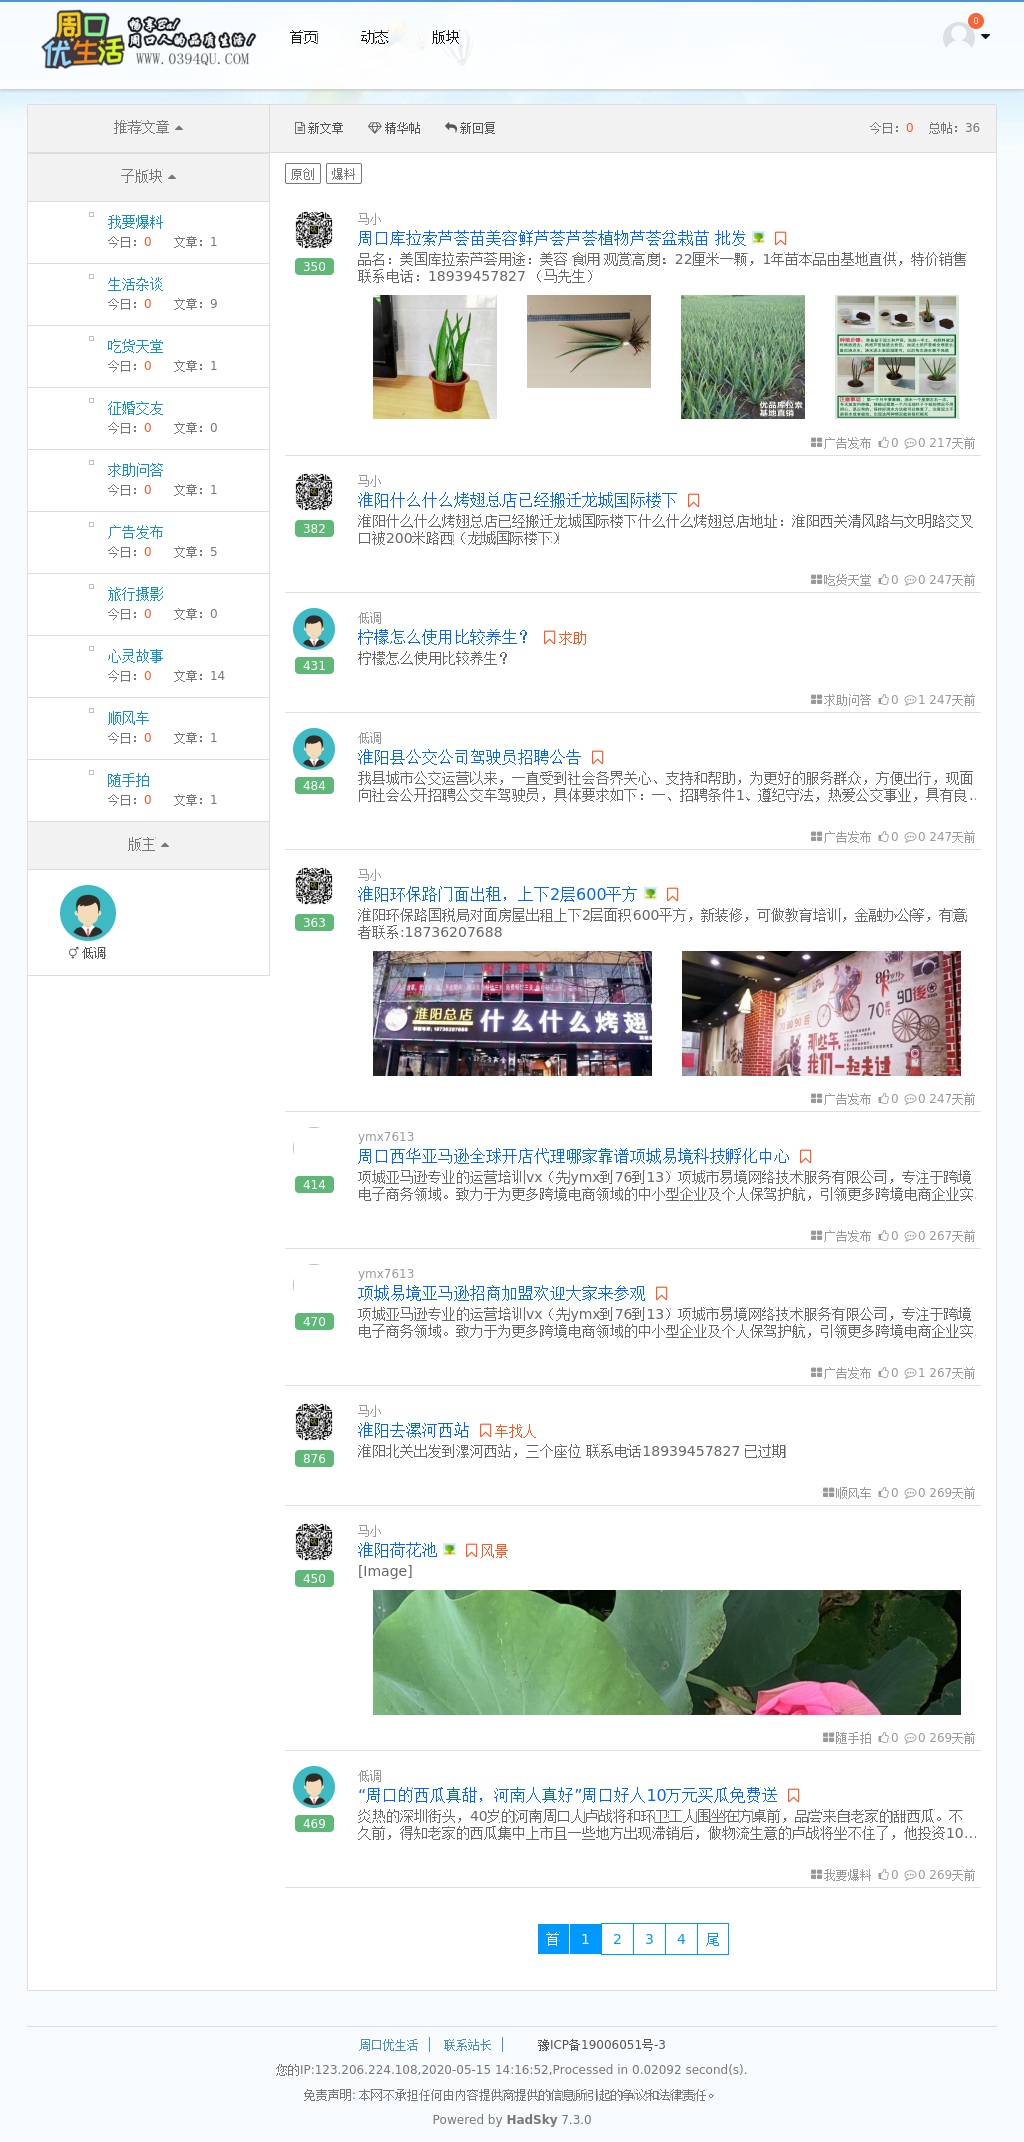Open the lotus pond photo thumbnail
1024x2142 pixels.
pyautogui.click(x=666, y=1652)
